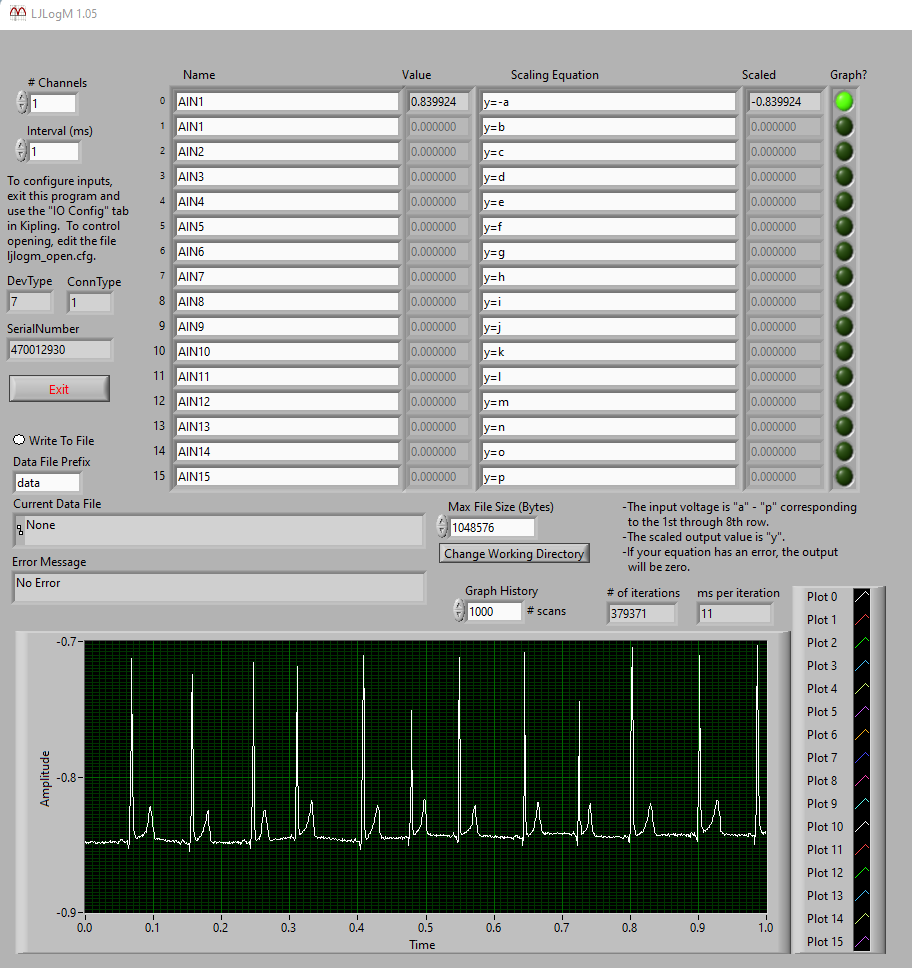Viewport: 912px width, 968px height.
Task: Click the Data File Prefix text field
Action: point(46,482)
